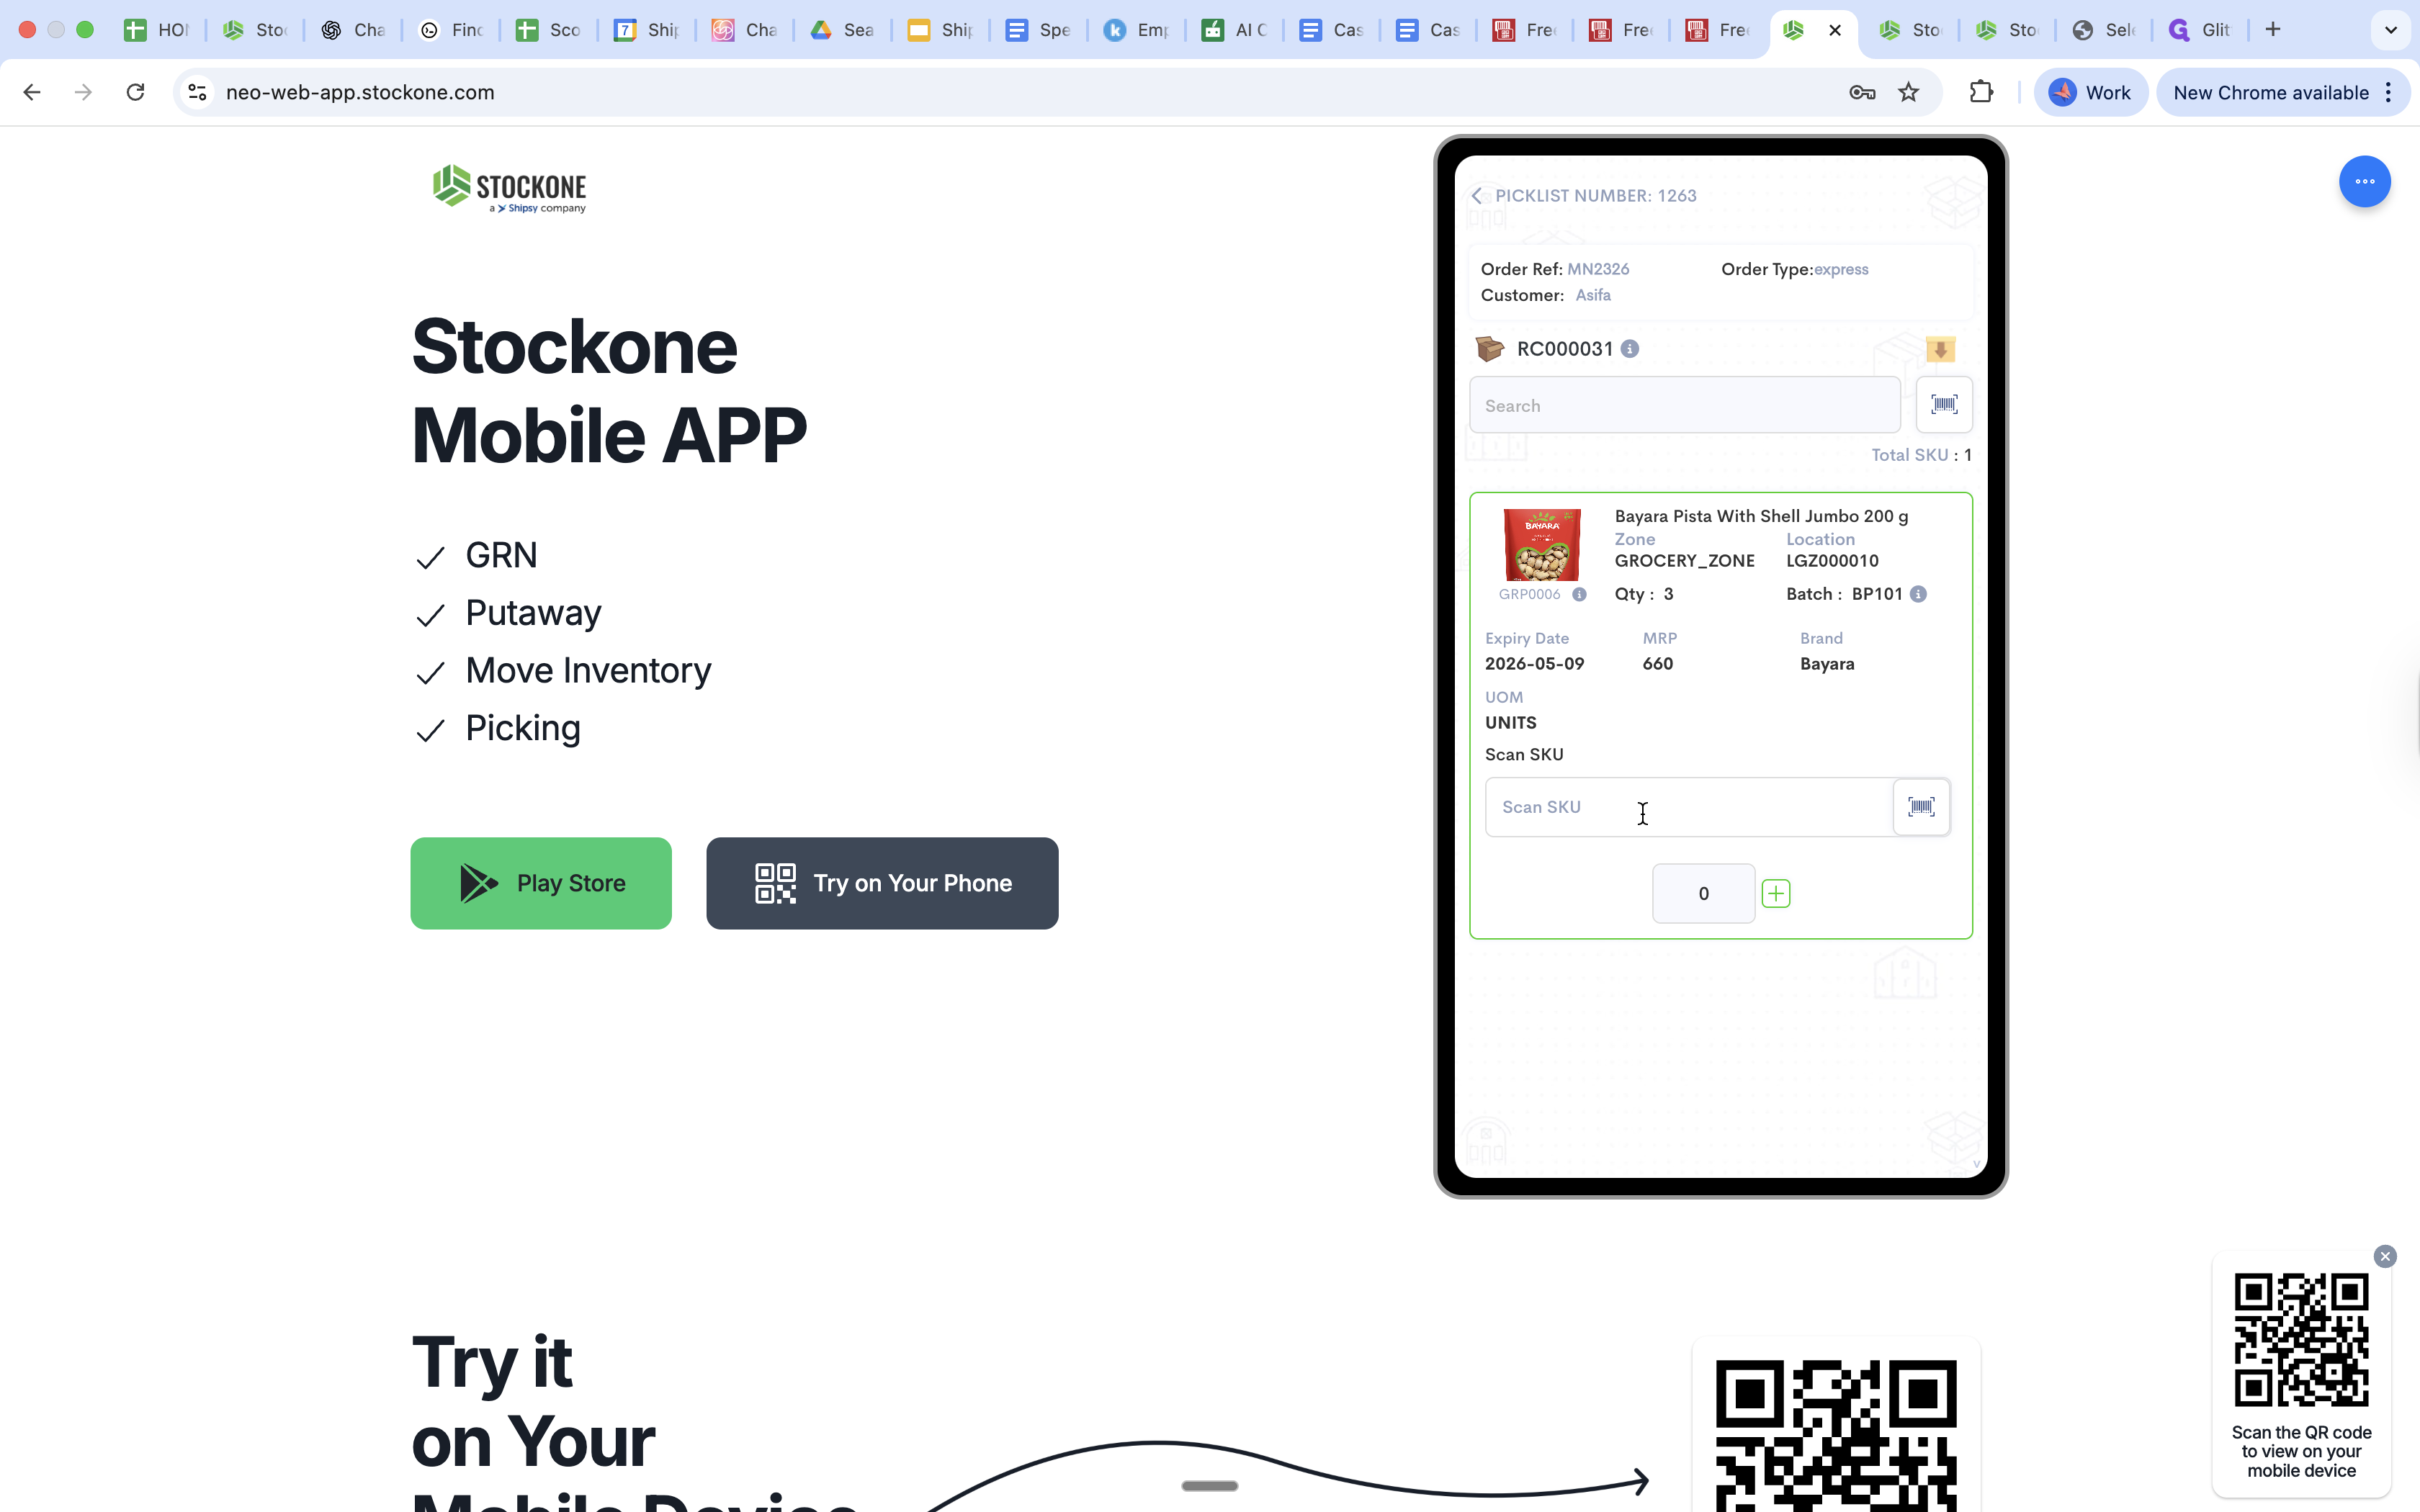Click the Search input field
The height and width of the screenshot is (1512, 2420).
pos(1684,405)
